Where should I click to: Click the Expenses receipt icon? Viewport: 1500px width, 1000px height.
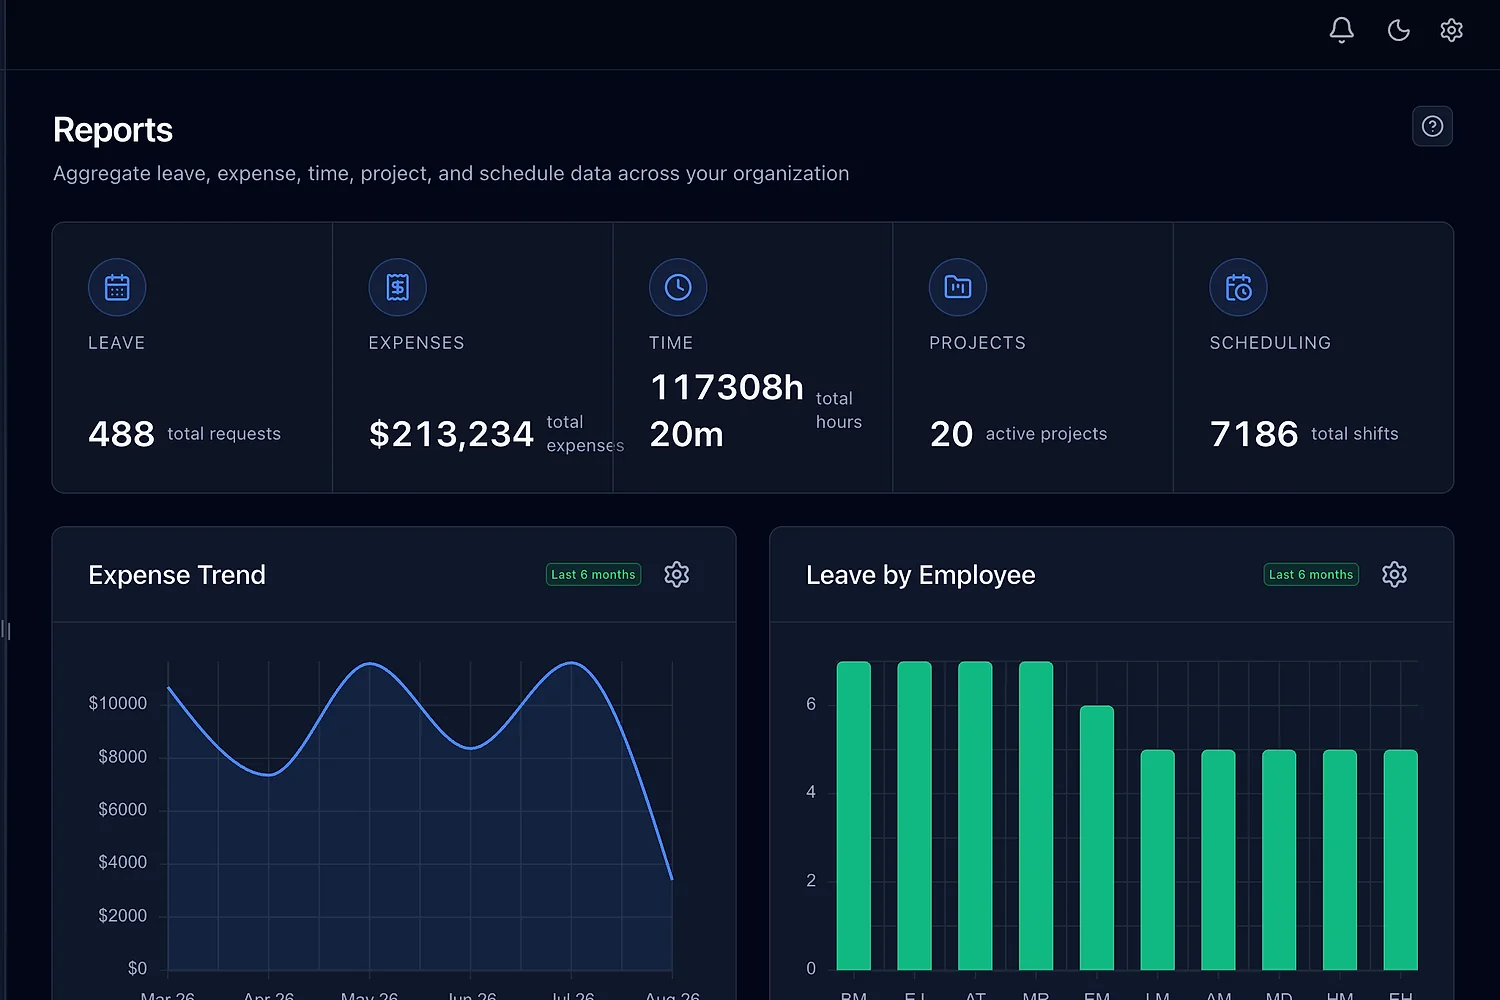[398, 288]
